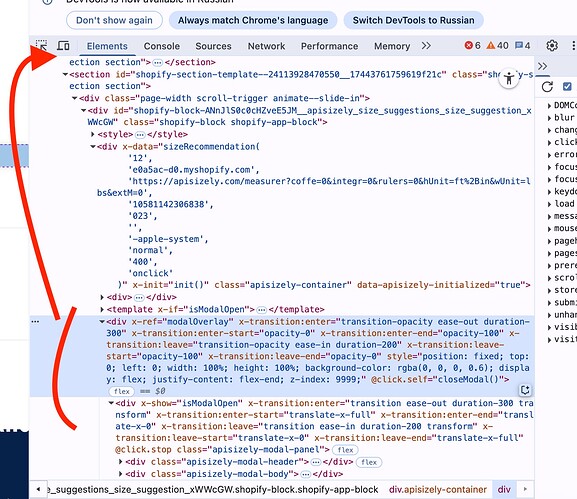Collapse the shopify-app-block div node

point(84,110)
